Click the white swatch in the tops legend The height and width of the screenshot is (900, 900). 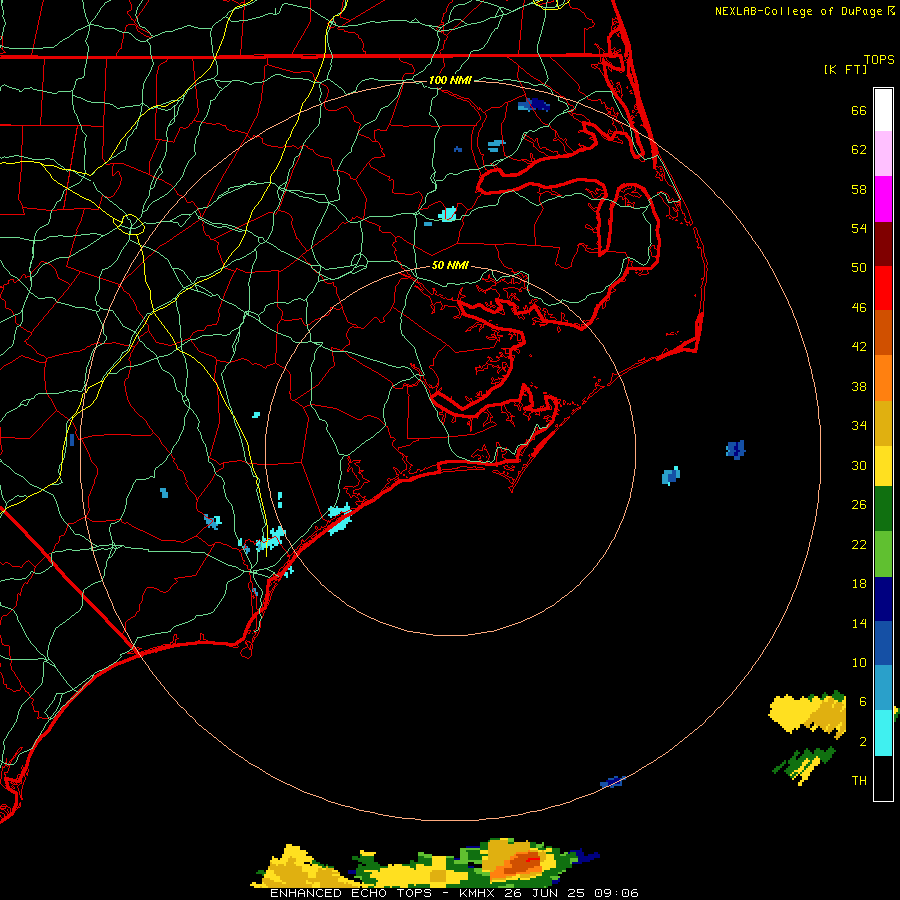[883, 110]
